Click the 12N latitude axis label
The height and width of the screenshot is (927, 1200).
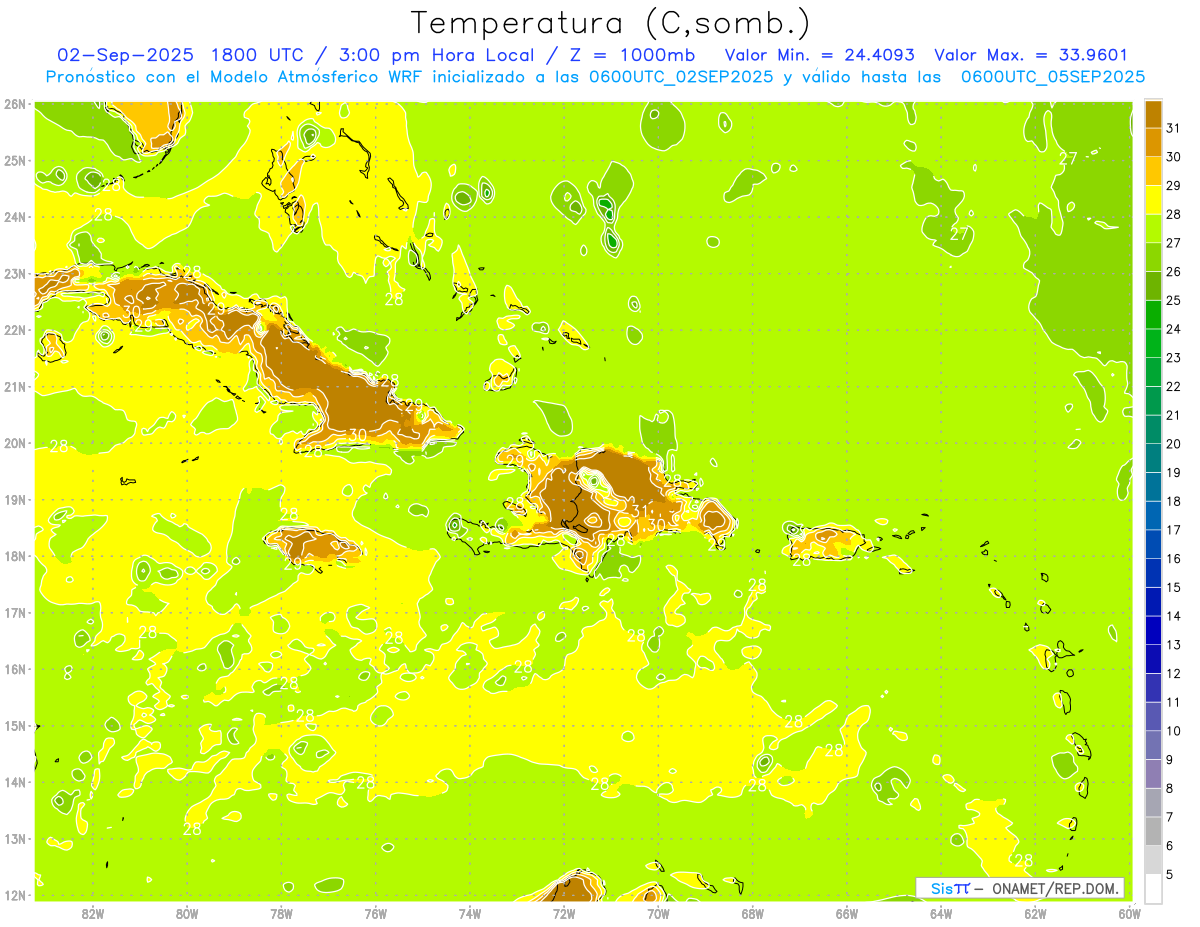coord(14,895)
